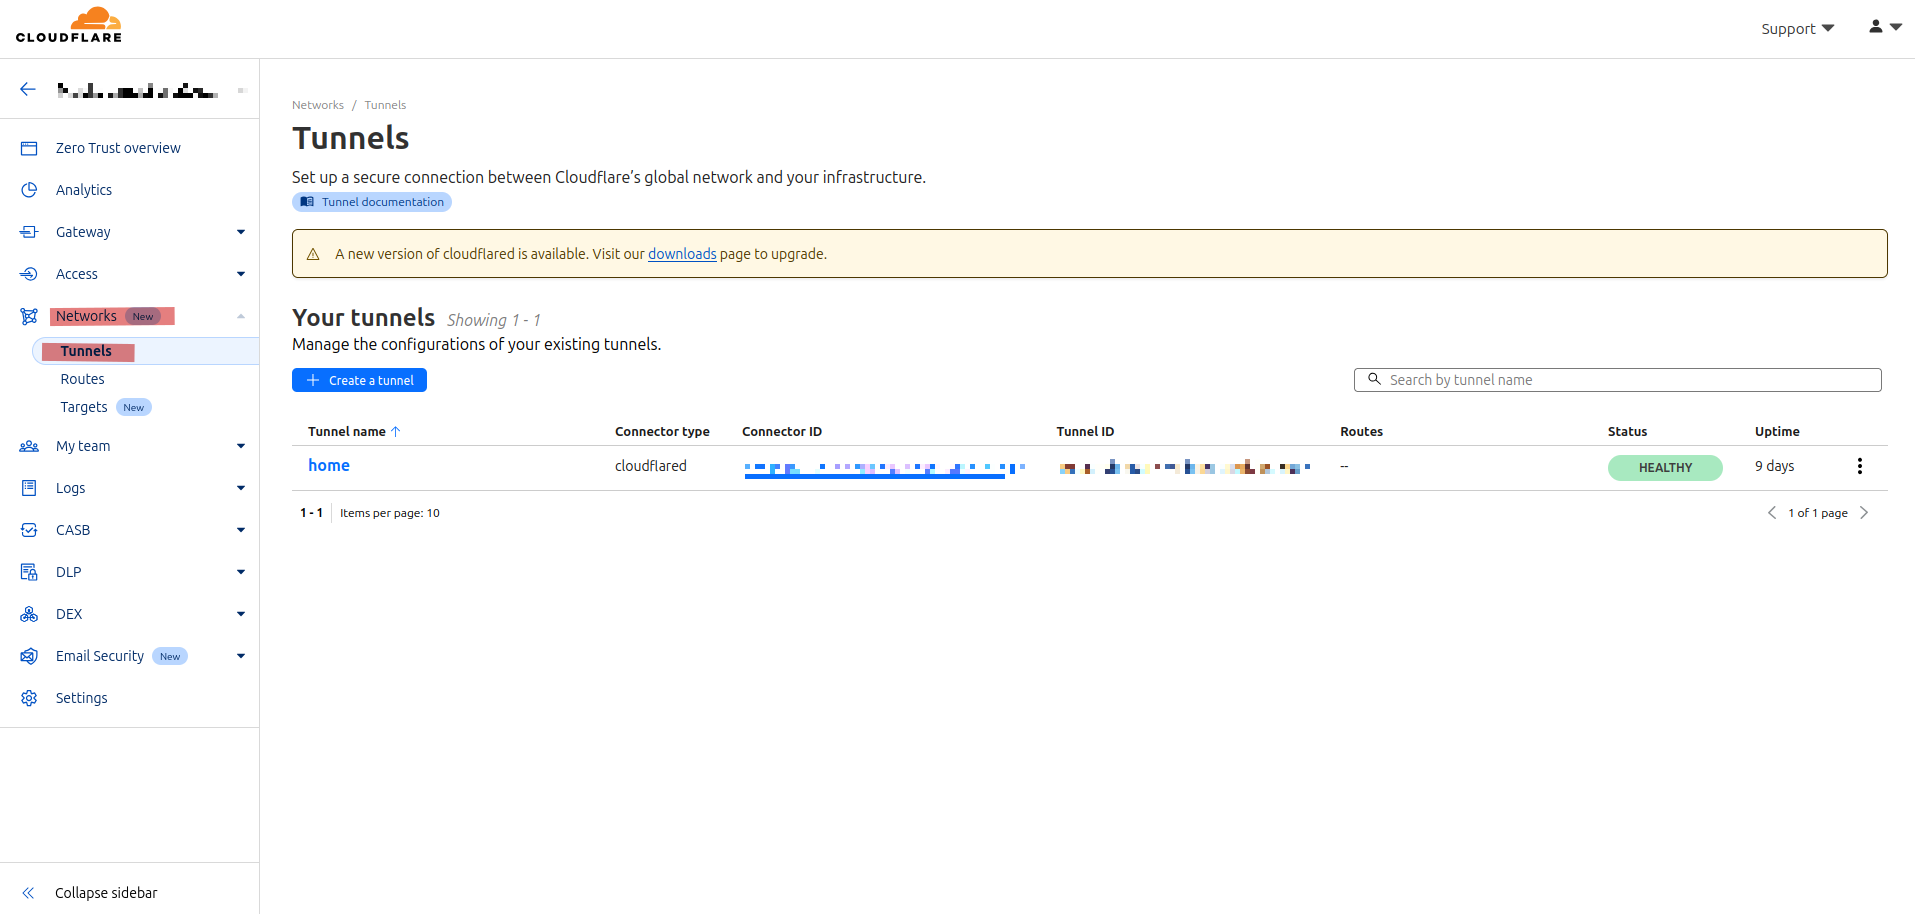Image resolution: width=1915 pixels, height=914 pixels.
Task: Open the home tunnel link
Action: tap(329, 465)
